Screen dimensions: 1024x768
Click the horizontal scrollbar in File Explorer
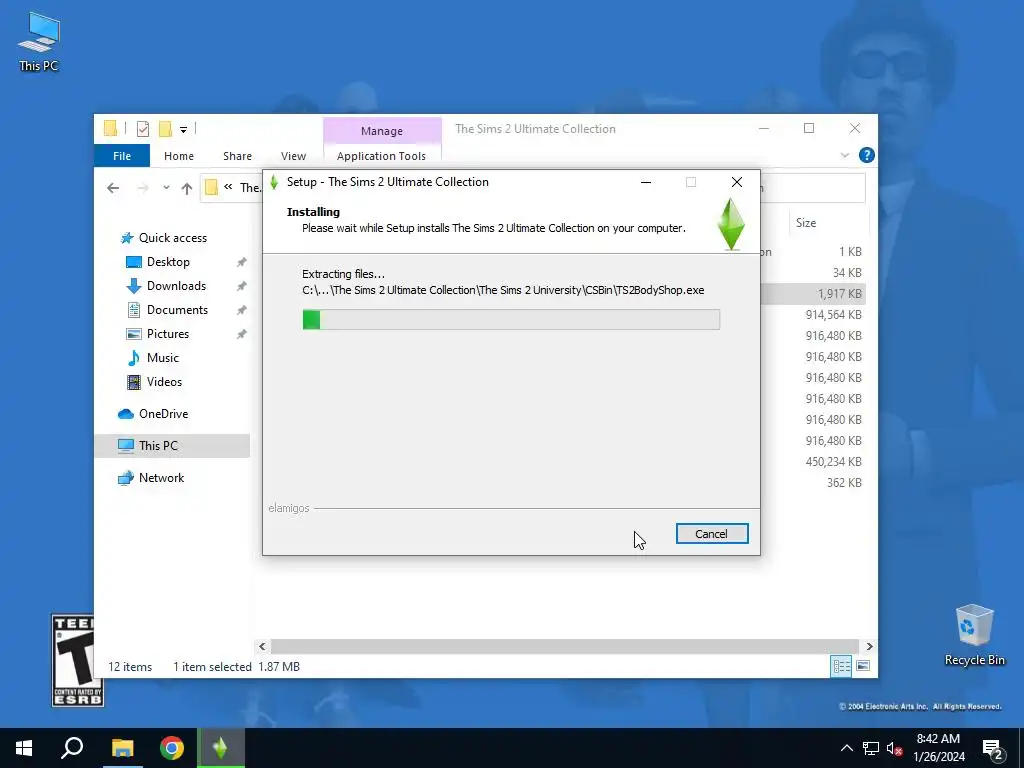[x=564, y=647]
